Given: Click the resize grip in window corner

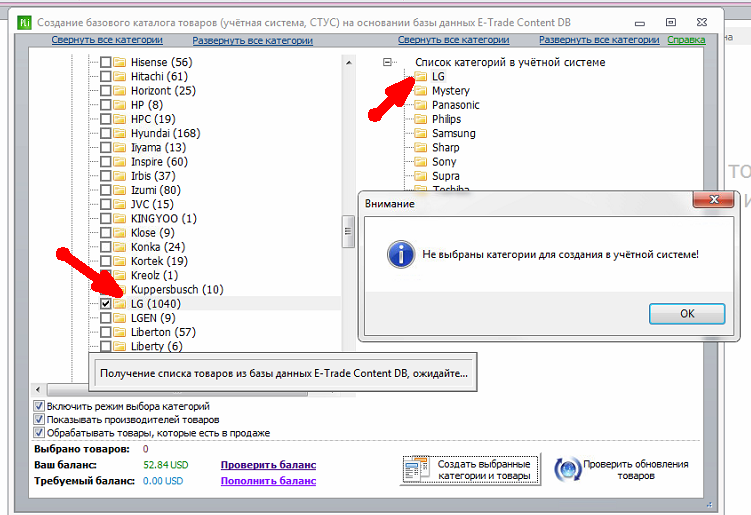Looking at the screenshot, I should [x=709, y=504].
